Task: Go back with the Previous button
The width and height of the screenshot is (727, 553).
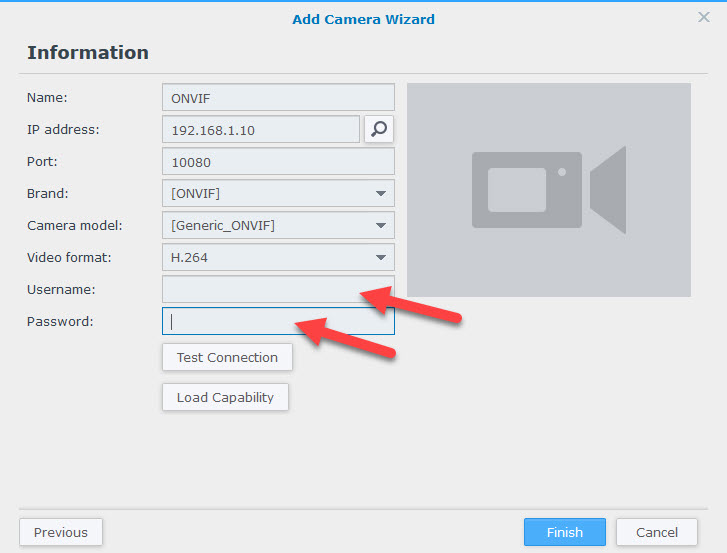Action: (x=61, y=532)
